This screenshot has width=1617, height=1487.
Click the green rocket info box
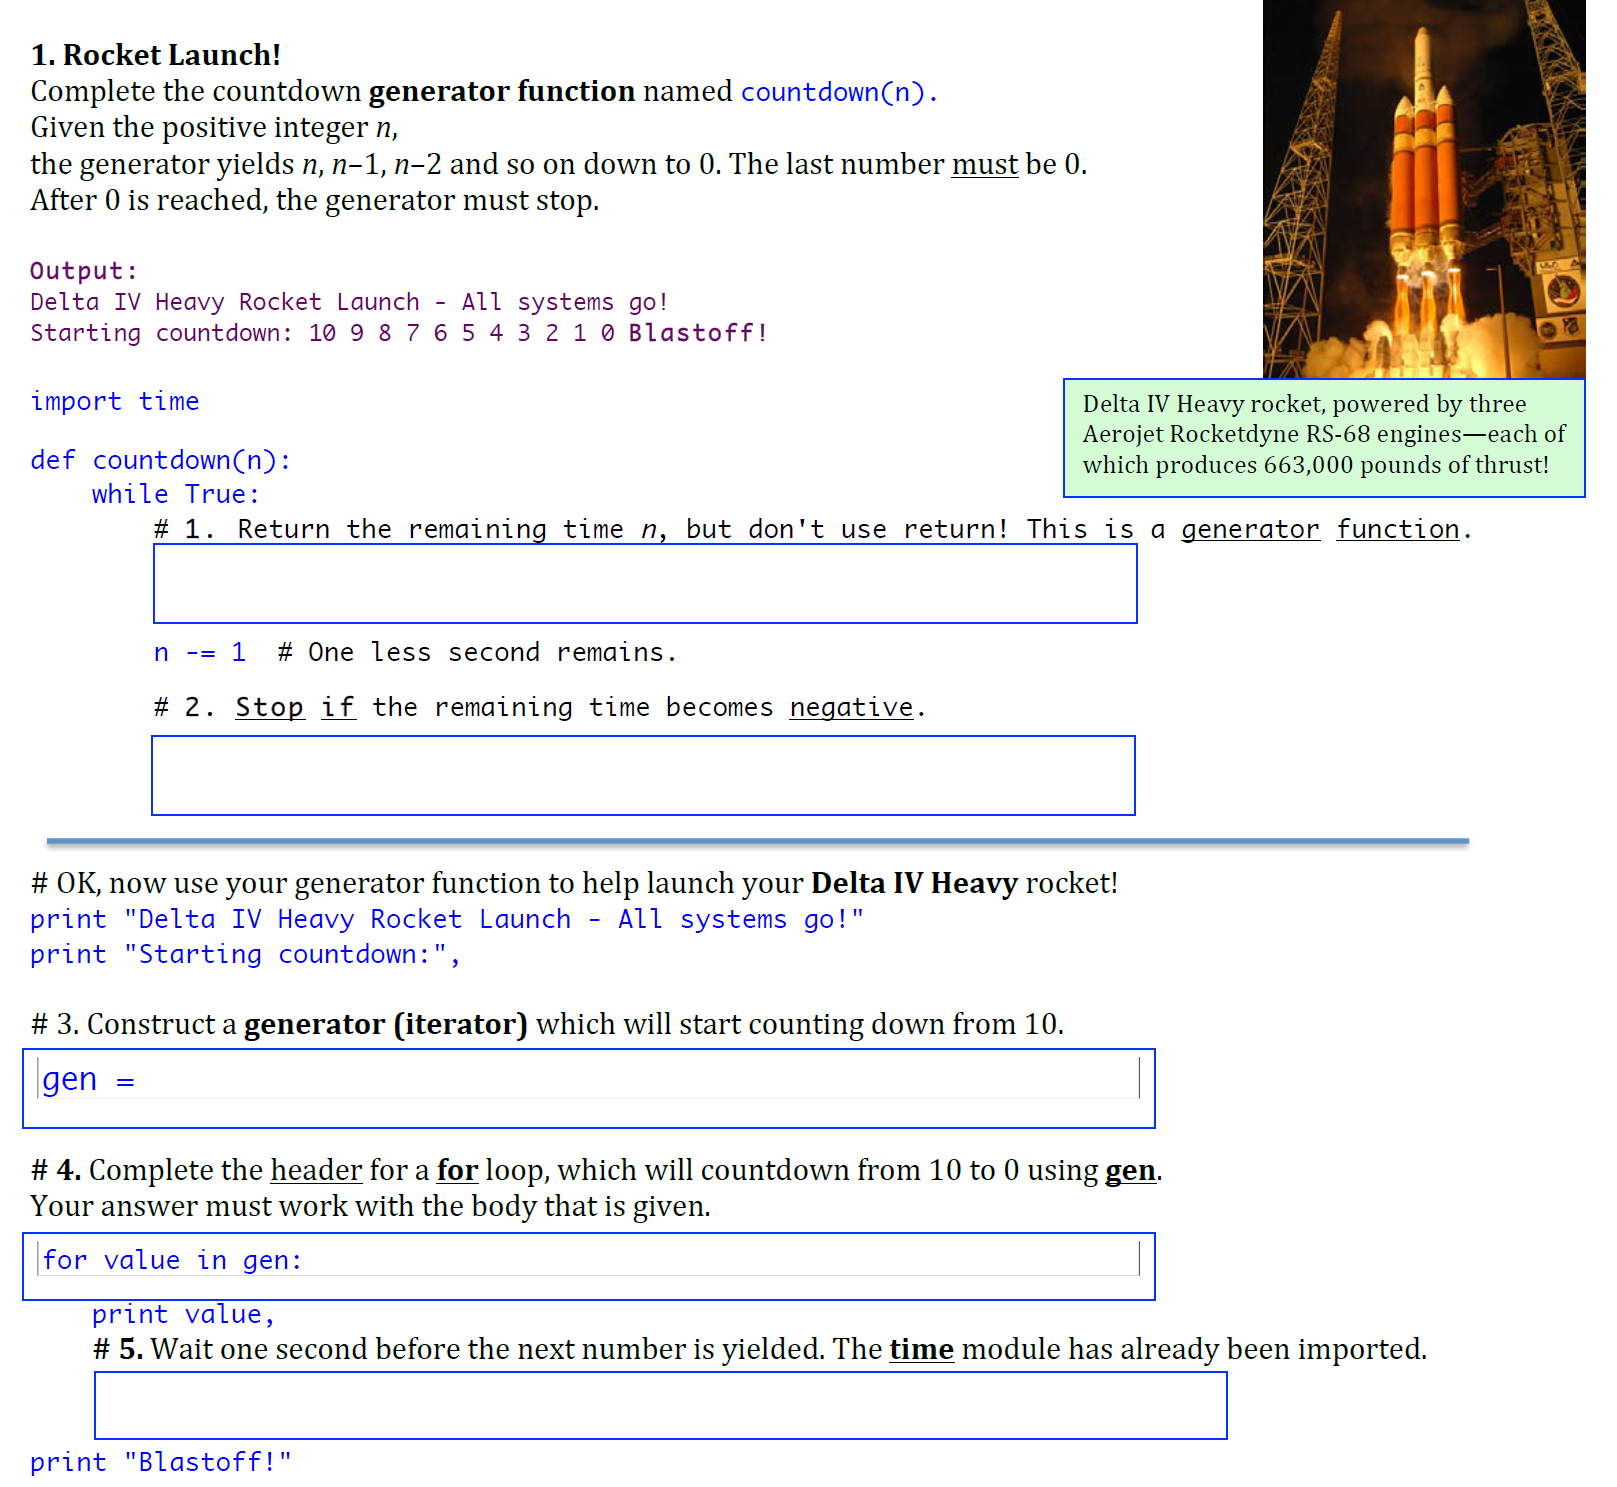tap(1323, 438)
